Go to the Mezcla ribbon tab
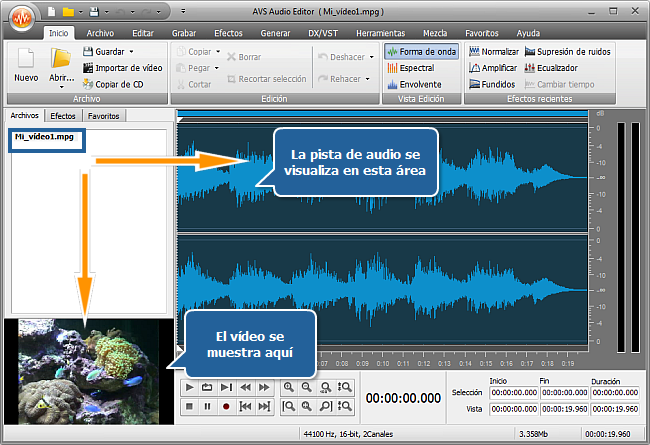The width and height of the screenshot is (650, 445). point(435,33)
